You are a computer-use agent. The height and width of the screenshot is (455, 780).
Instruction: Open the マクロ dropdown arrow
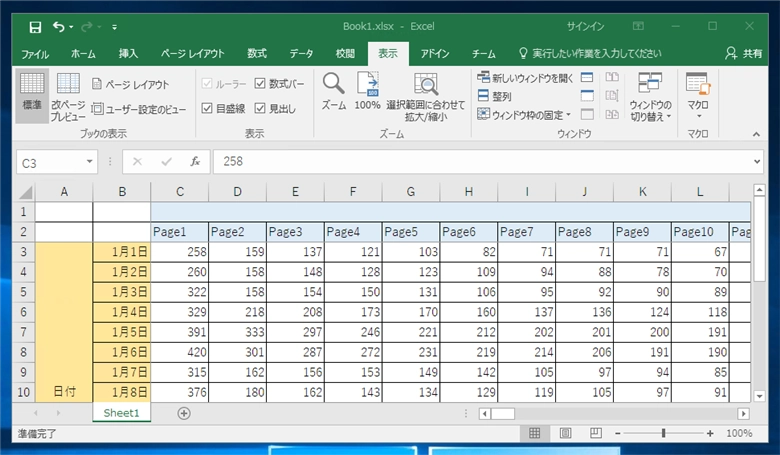coord(698,116)
